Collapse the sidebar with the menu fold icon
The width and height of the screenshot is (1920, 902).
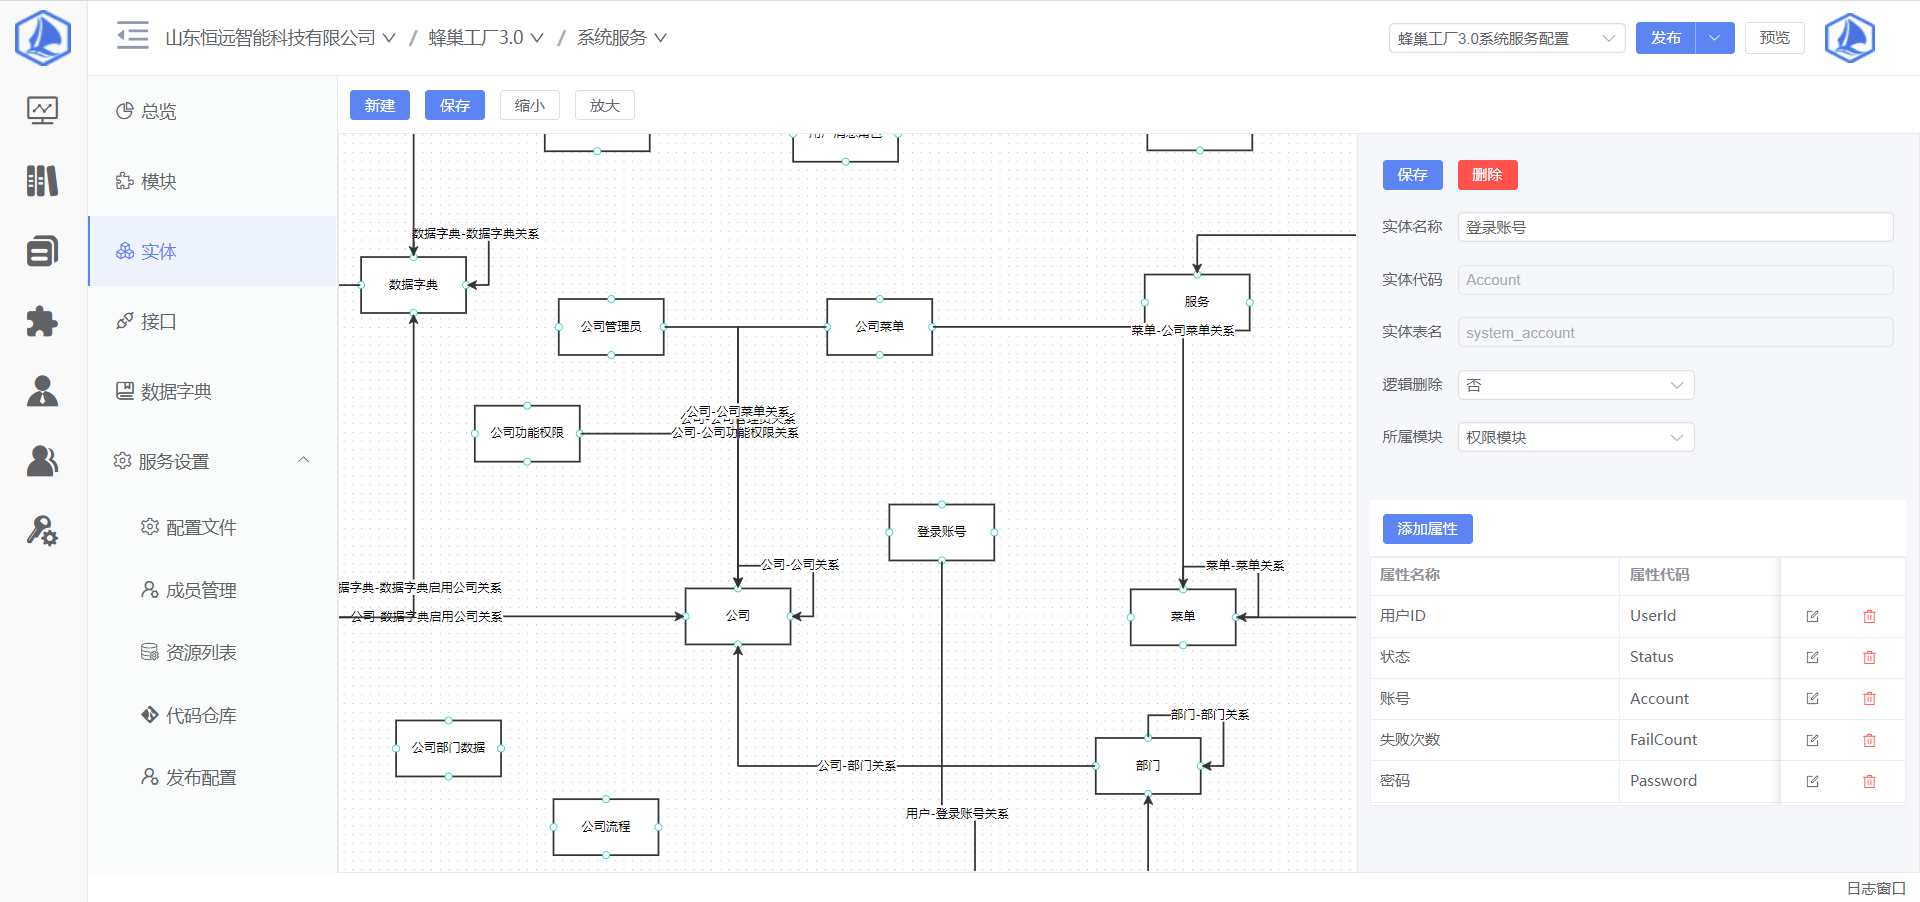coord(132,36)
